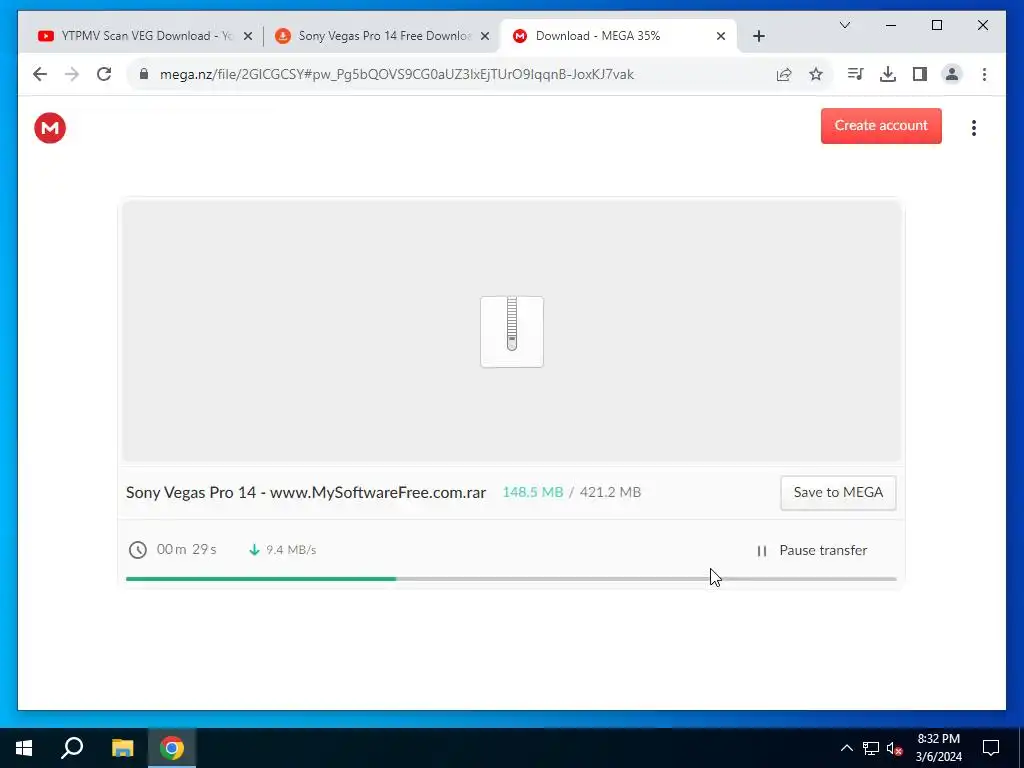1024x768 pixels.
Task: Click the MEGA logo icon
Action: (x=50, y=127)
